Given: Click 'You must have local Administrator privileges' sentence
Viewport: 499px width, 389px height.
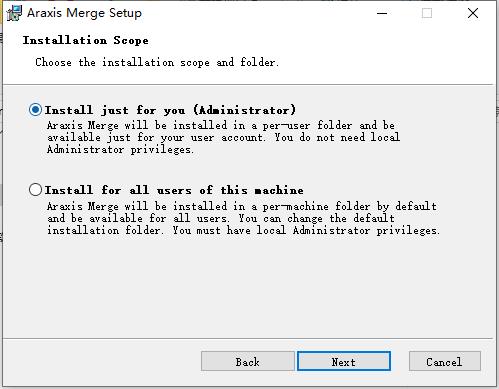Looking at the screenshot, I should pyautogui.click(x=306, y=230).
